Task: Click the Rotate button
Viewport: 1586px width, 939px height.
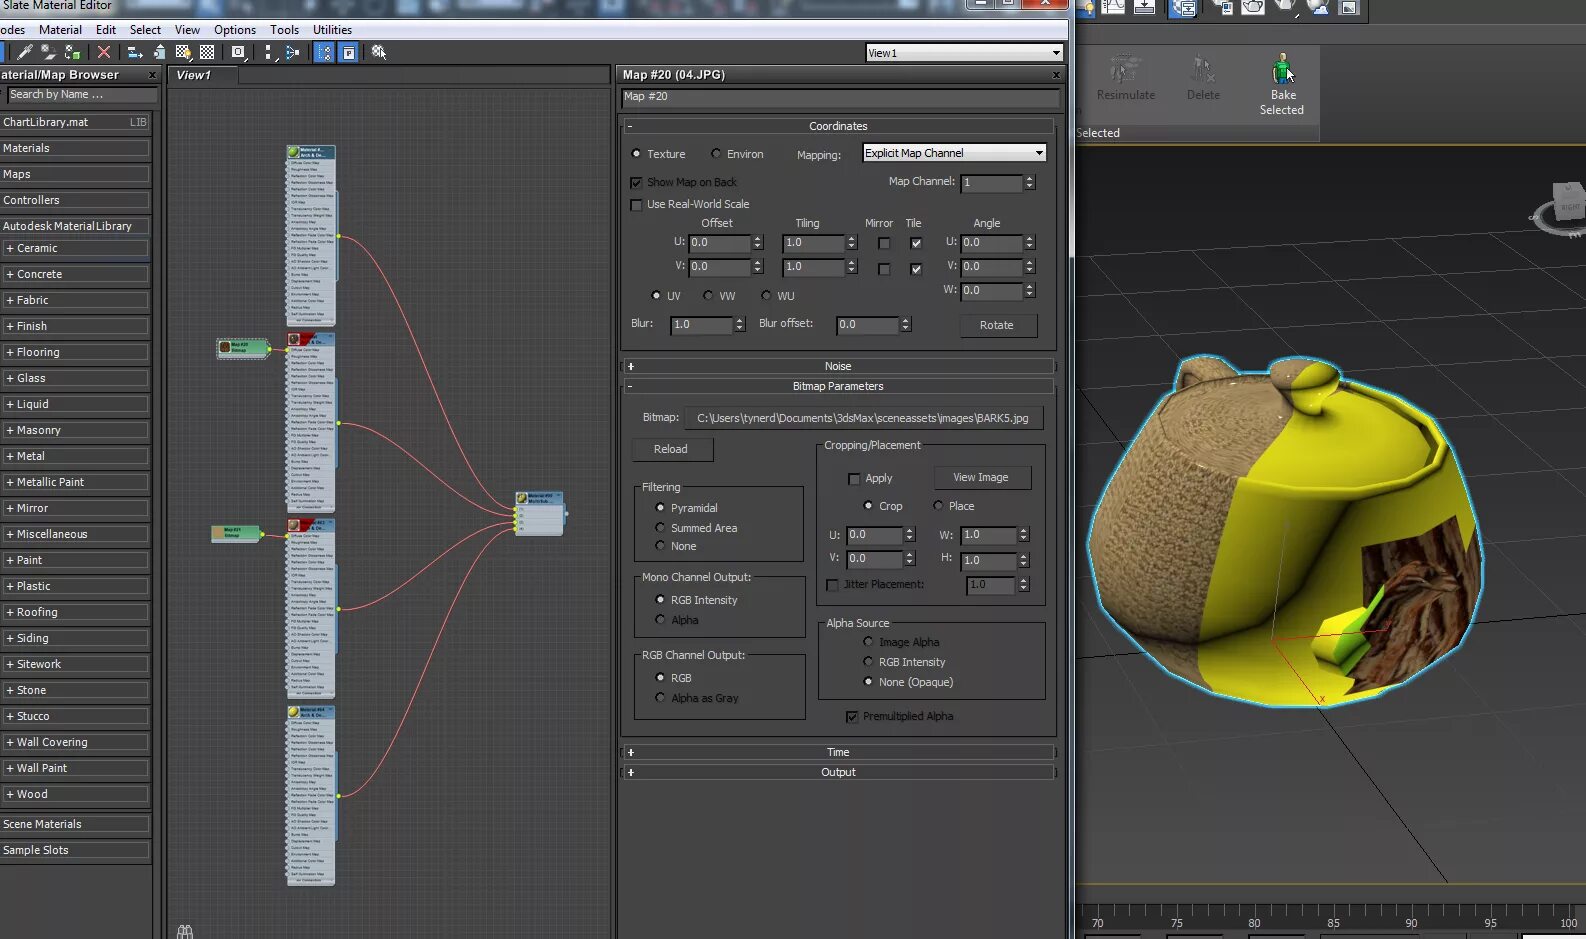Action: pyautogui.click(x=997, y=325)
